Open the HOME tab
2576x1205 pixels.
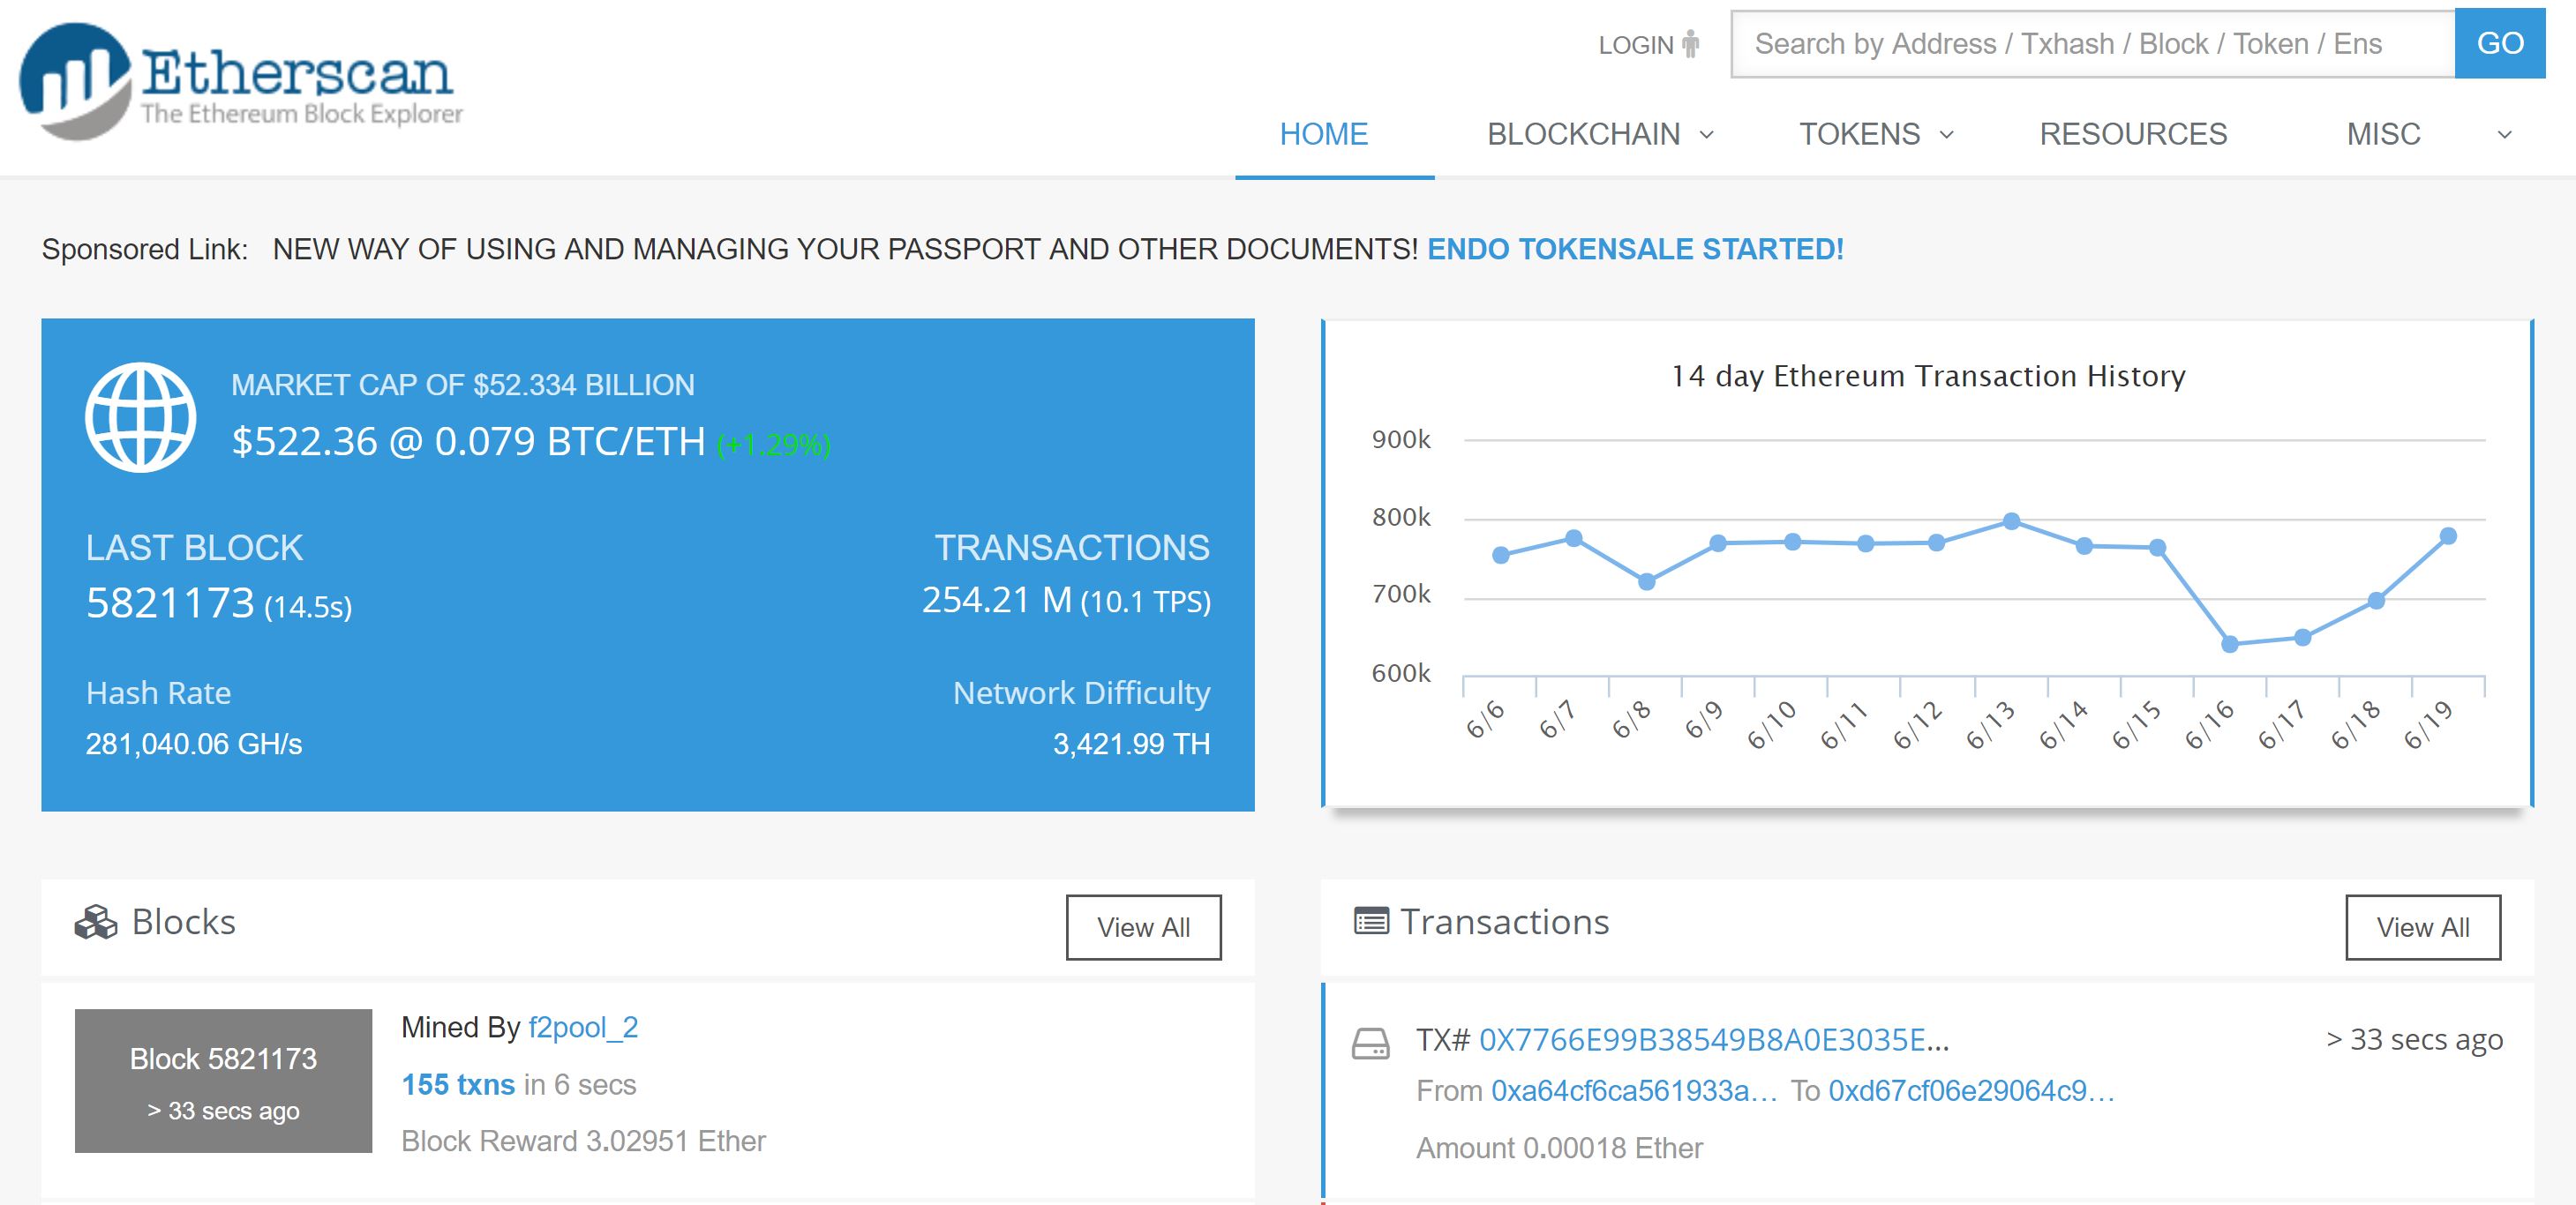tap(1323, 134)
